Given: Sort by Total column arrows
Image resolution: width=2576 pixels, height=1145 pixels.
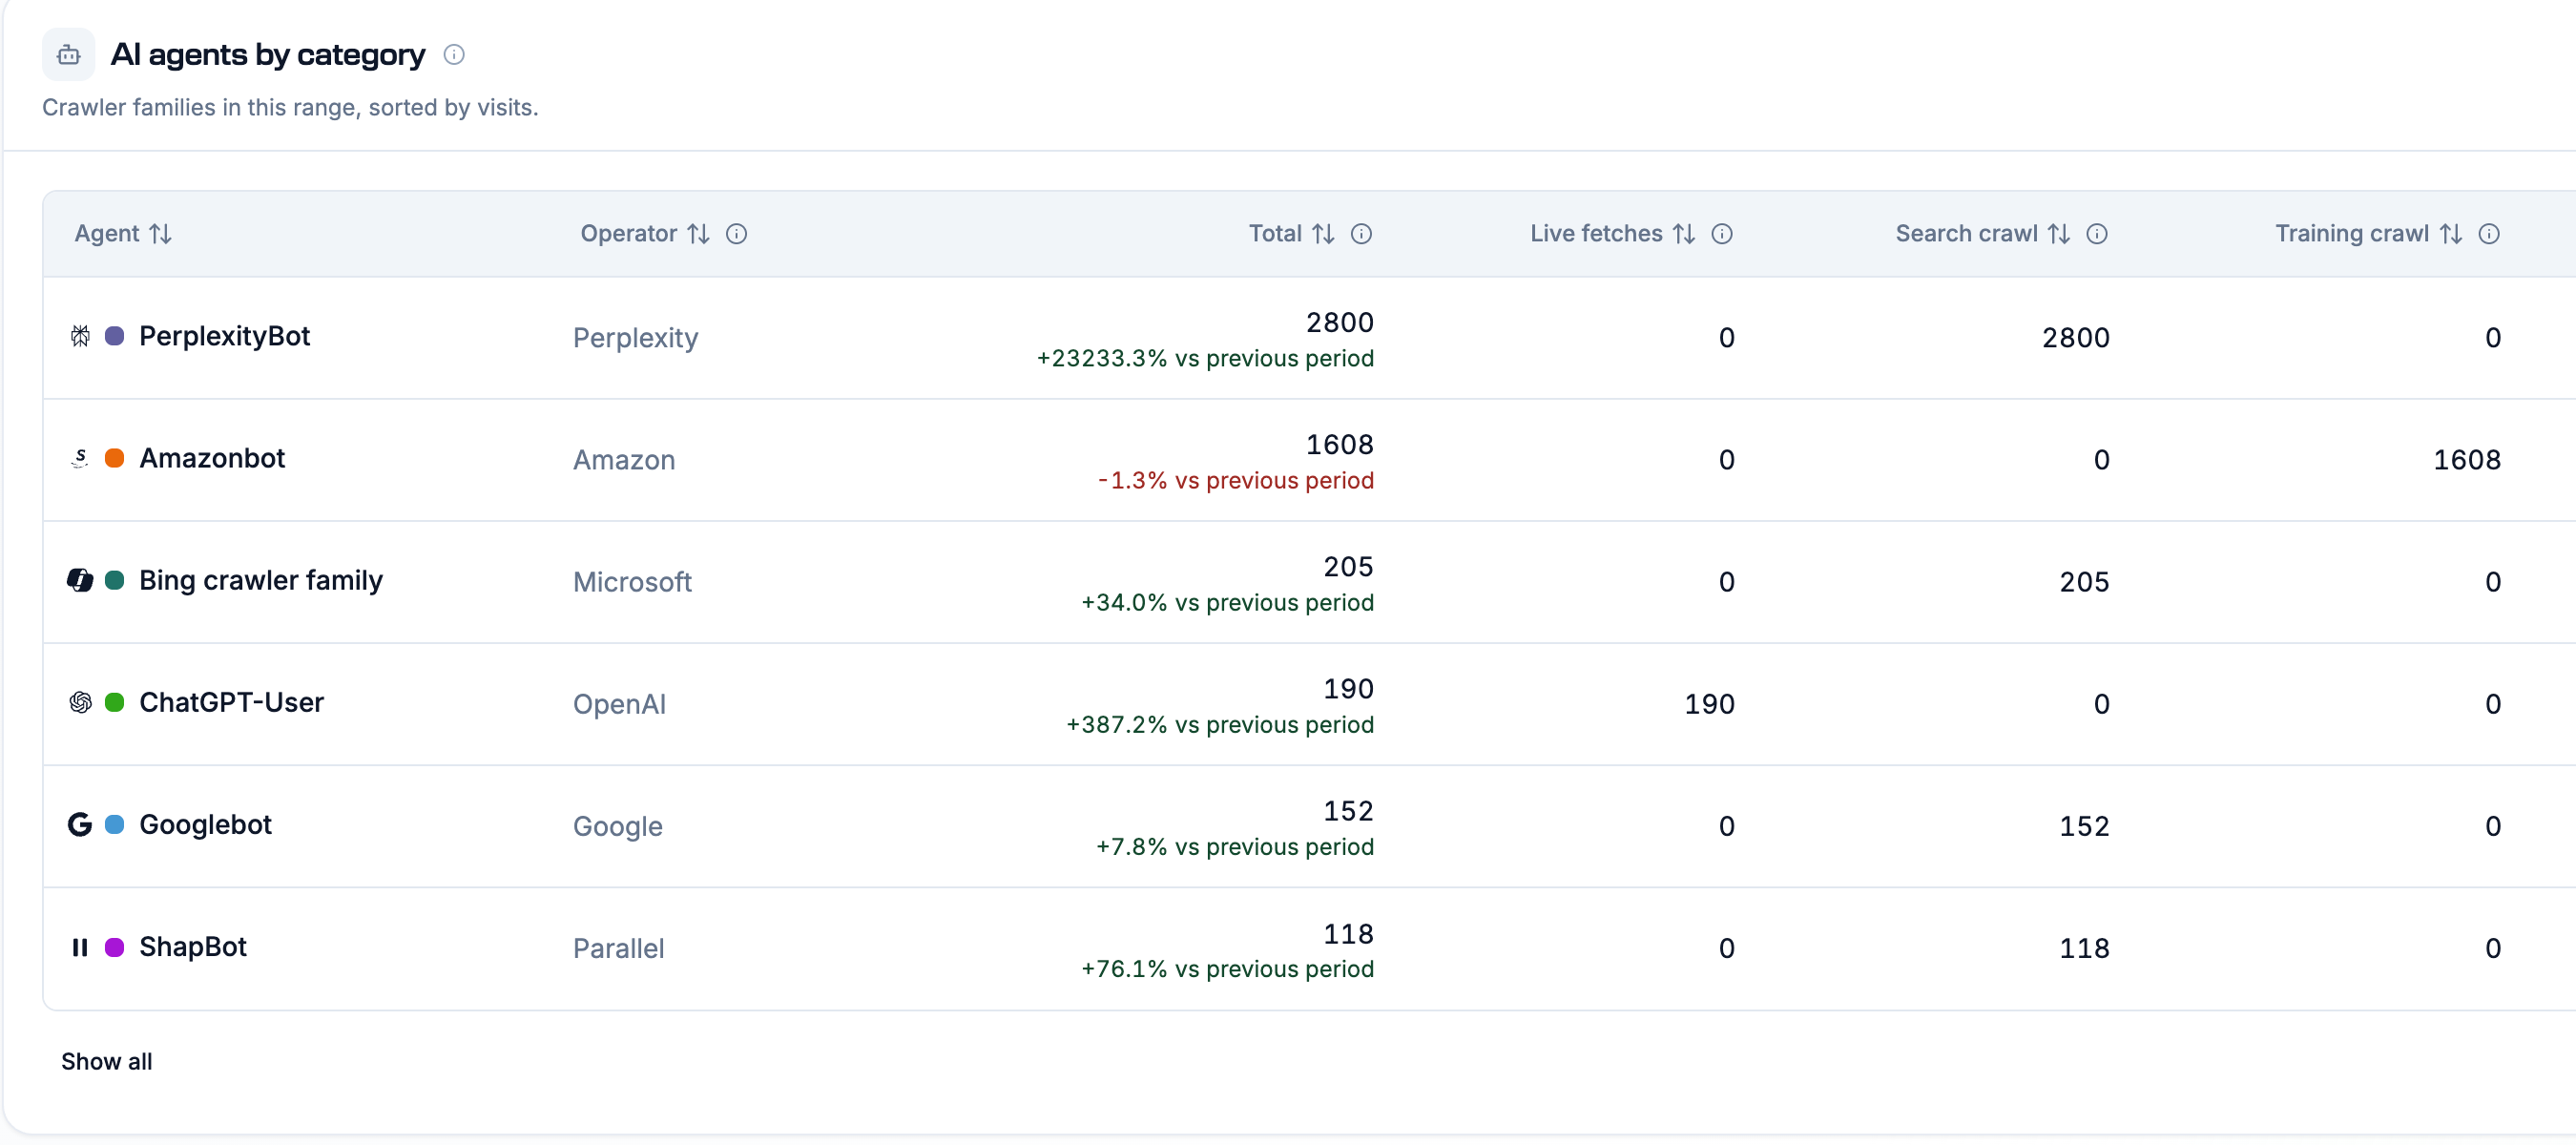Looking at the screenshot, I should [1323, 233].
